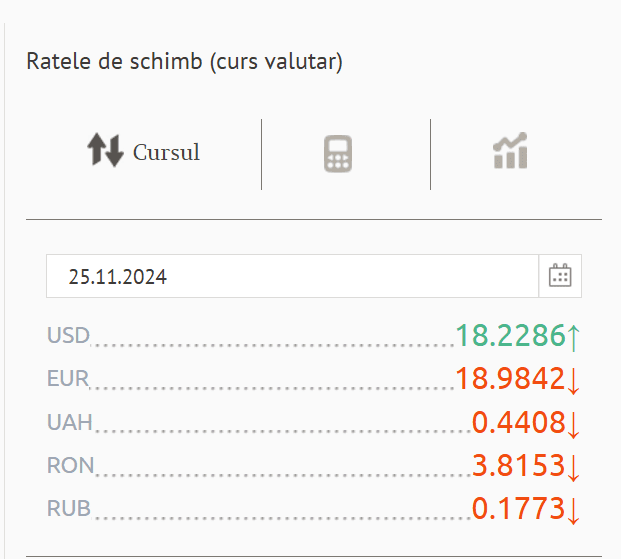621x559 pixels.
Task: Click the red down arrow beside UAH
Action: (573, 424)
